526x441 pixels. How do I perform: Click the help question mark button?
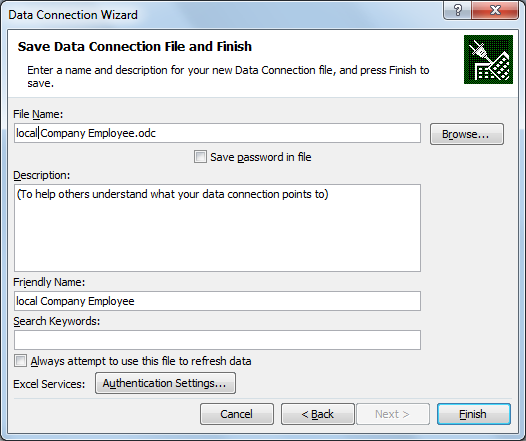tap(457, 10)
